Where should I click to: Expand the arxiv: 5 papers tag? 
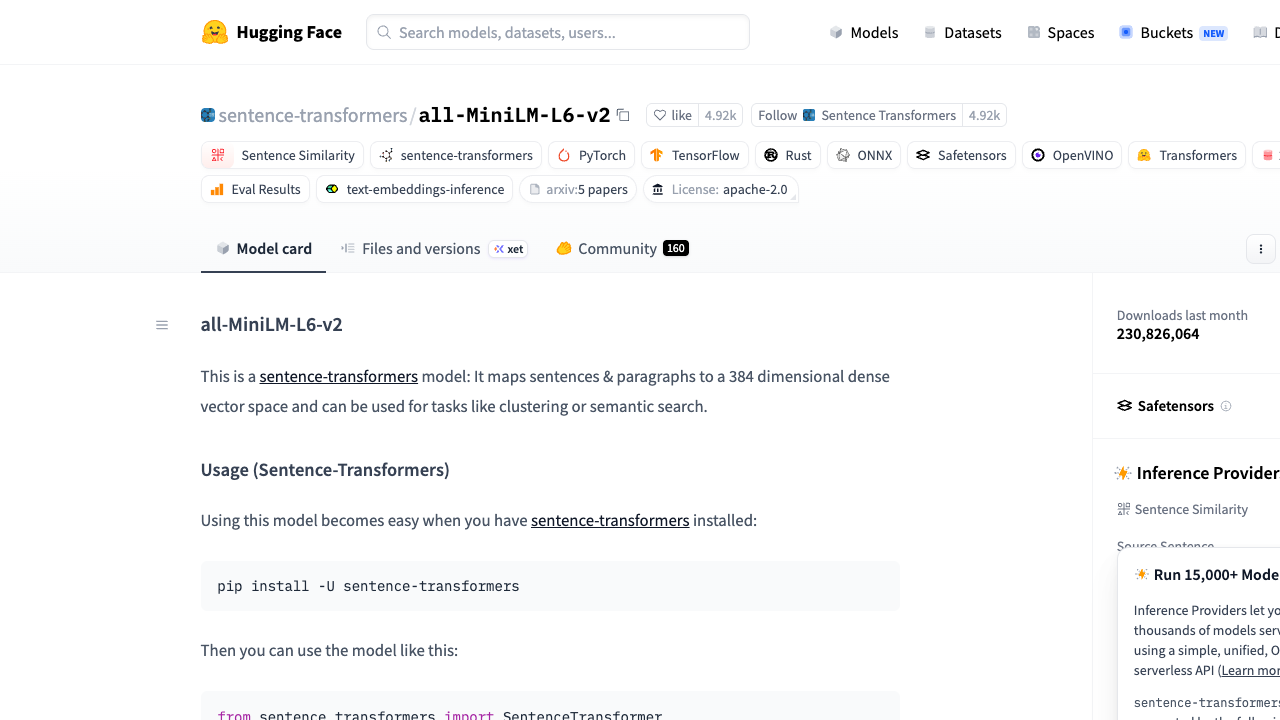tap(578, 189)
